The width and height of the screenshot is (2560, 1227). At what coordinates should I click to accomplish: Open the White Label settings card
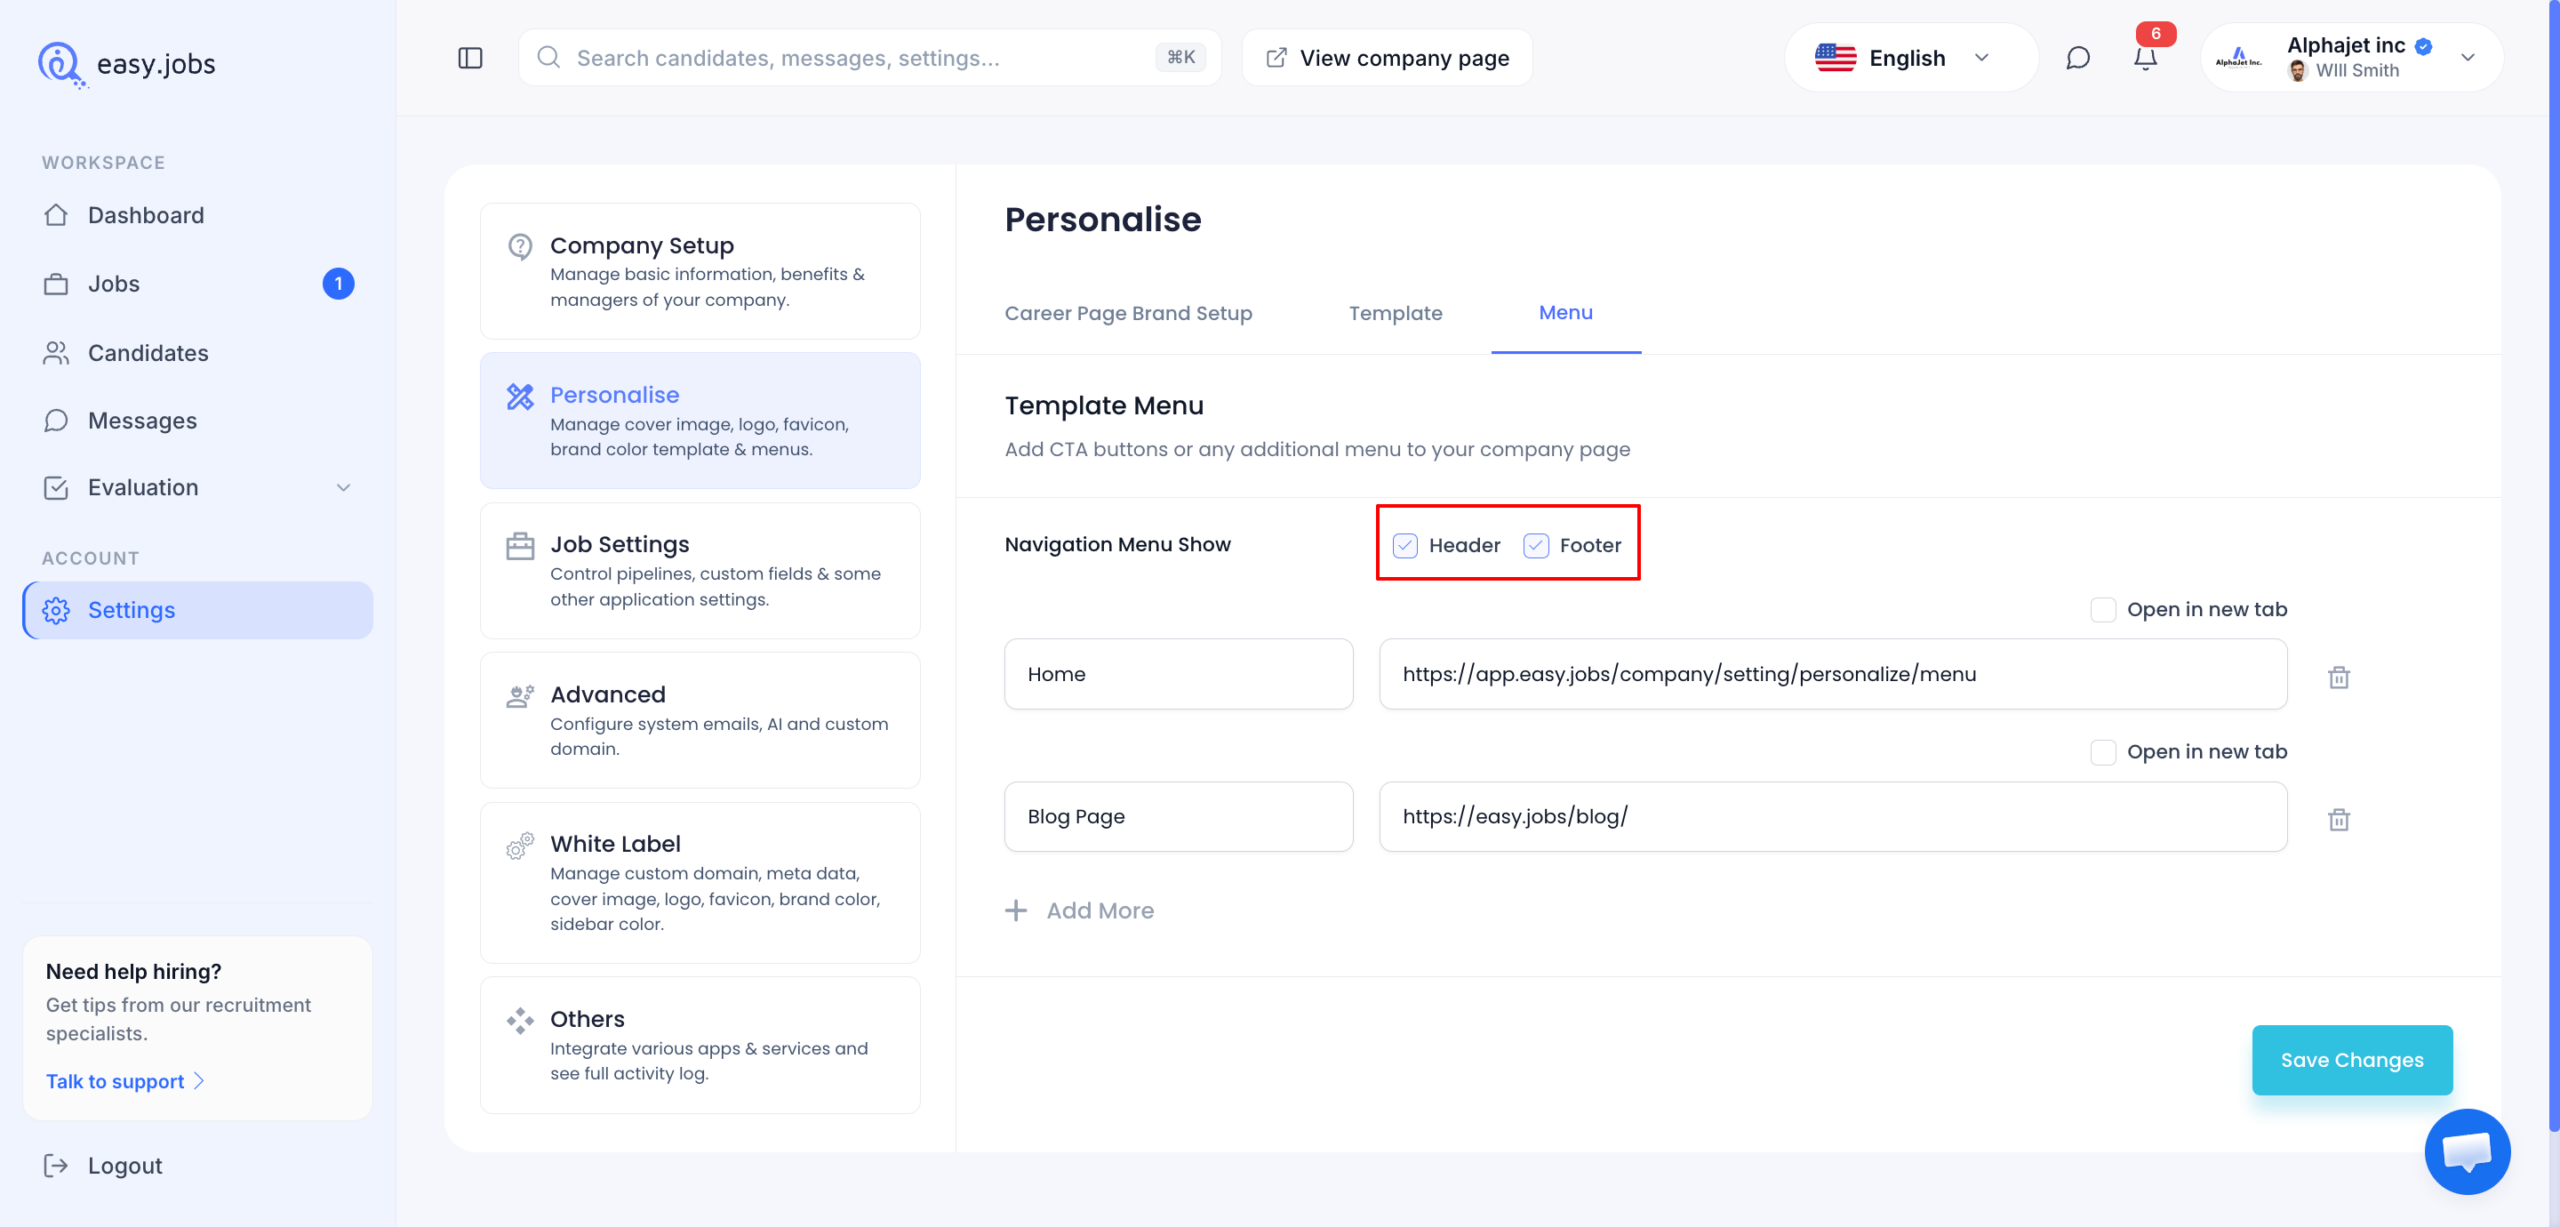(700, 882)
